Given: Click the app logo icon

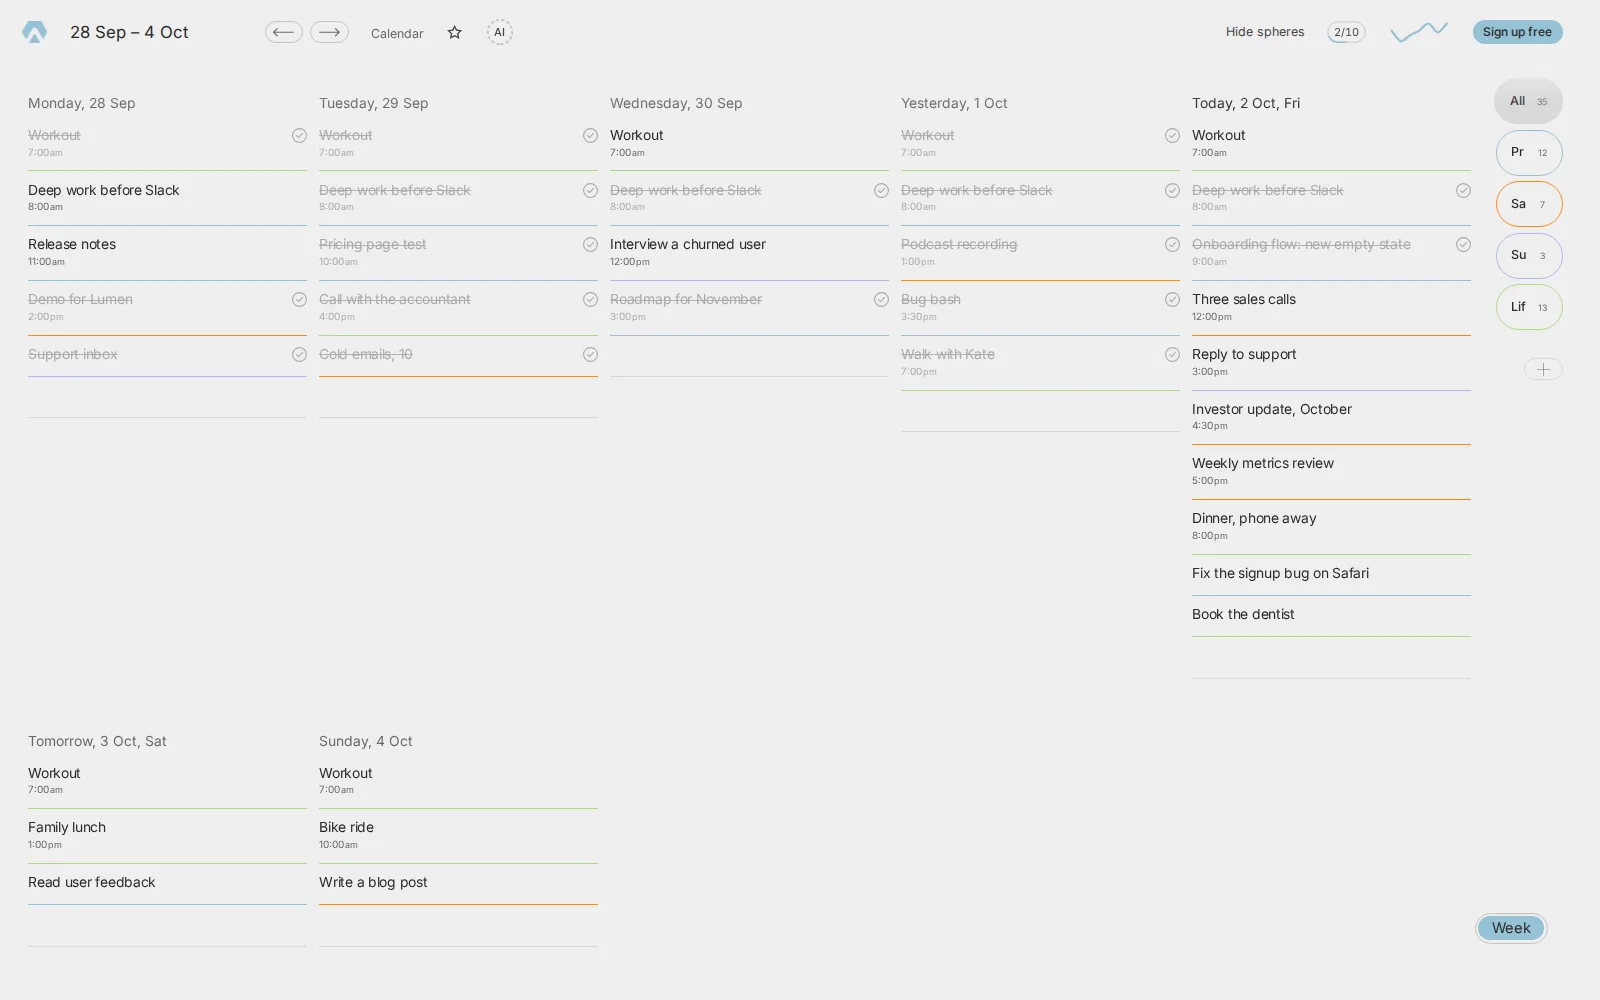Looking at the screenshot, I should [34, 32].
